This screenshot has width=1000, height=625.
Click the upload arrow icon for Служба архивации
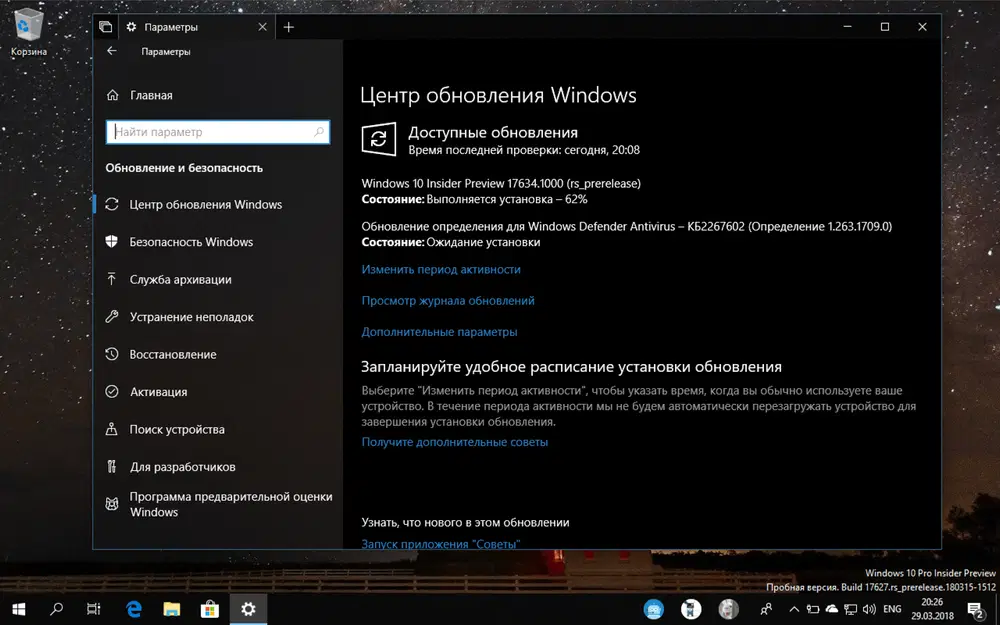(112, 279)
